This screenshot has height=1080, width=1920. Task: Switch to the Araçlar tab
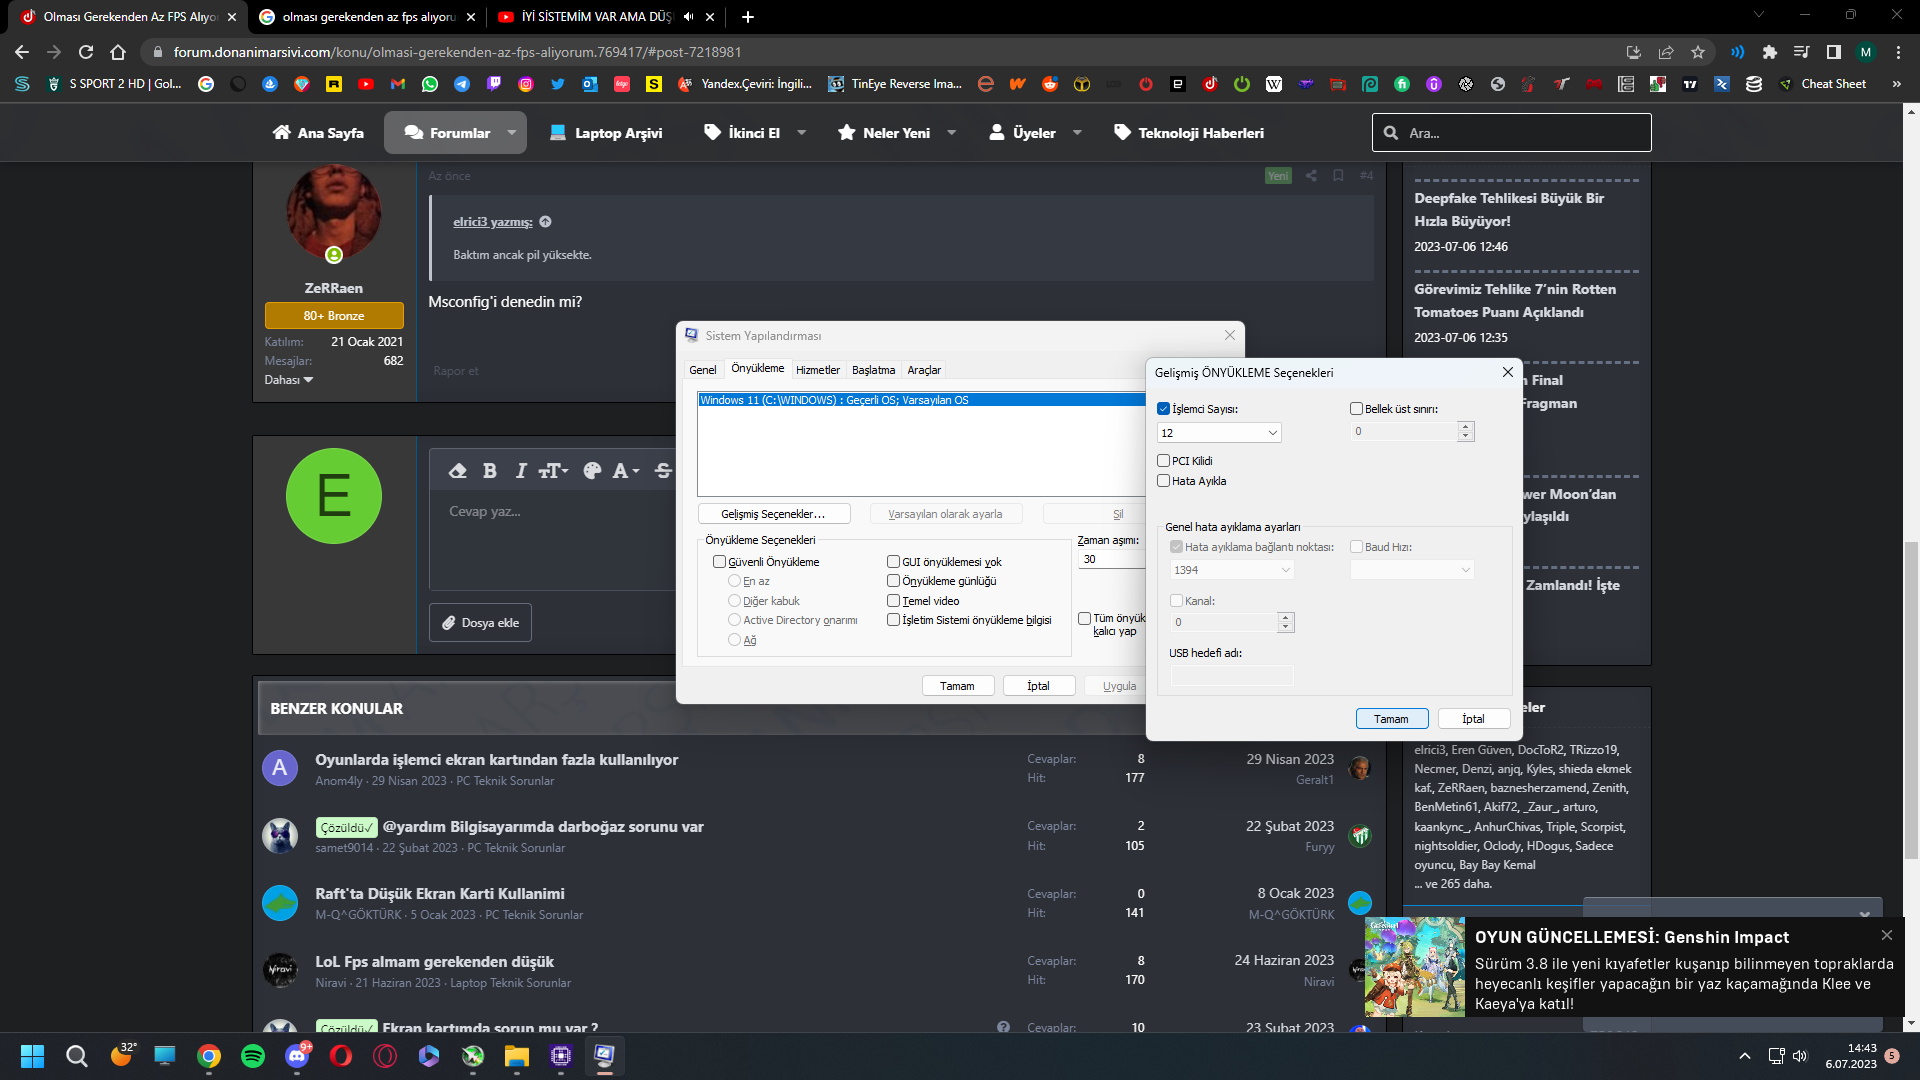pos(924,370)
